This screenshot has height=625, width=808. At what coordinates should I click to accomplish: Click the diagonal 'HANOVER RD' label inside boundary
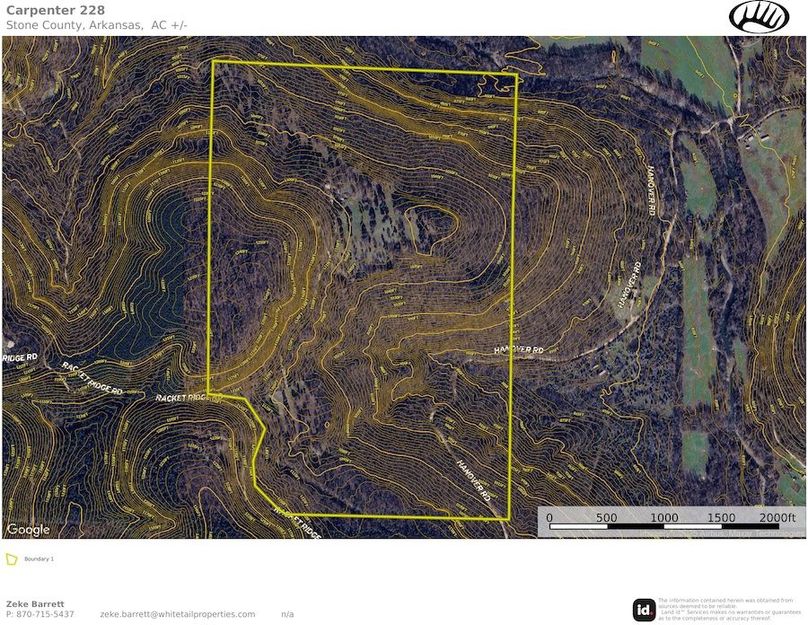[x=474, y=481]
